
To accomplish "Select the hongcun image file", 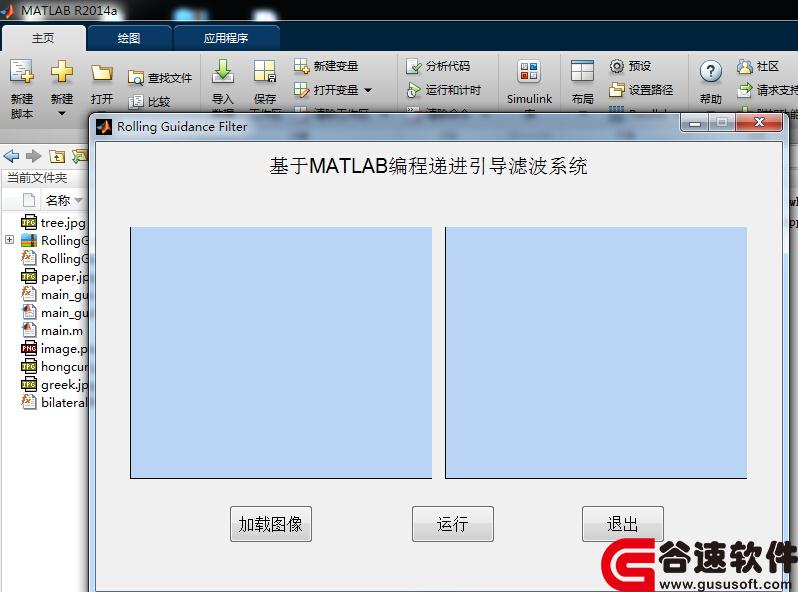I will 54,367.
